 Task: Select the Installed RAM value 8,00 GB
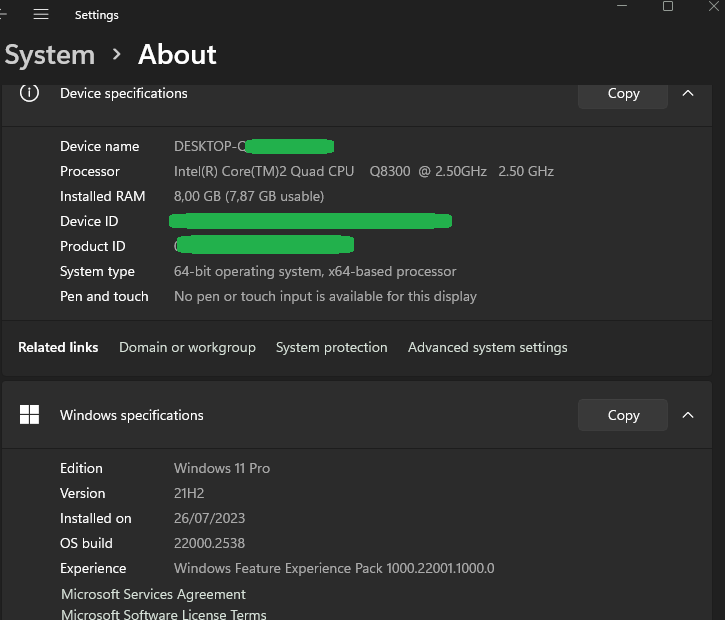(249, 196)
